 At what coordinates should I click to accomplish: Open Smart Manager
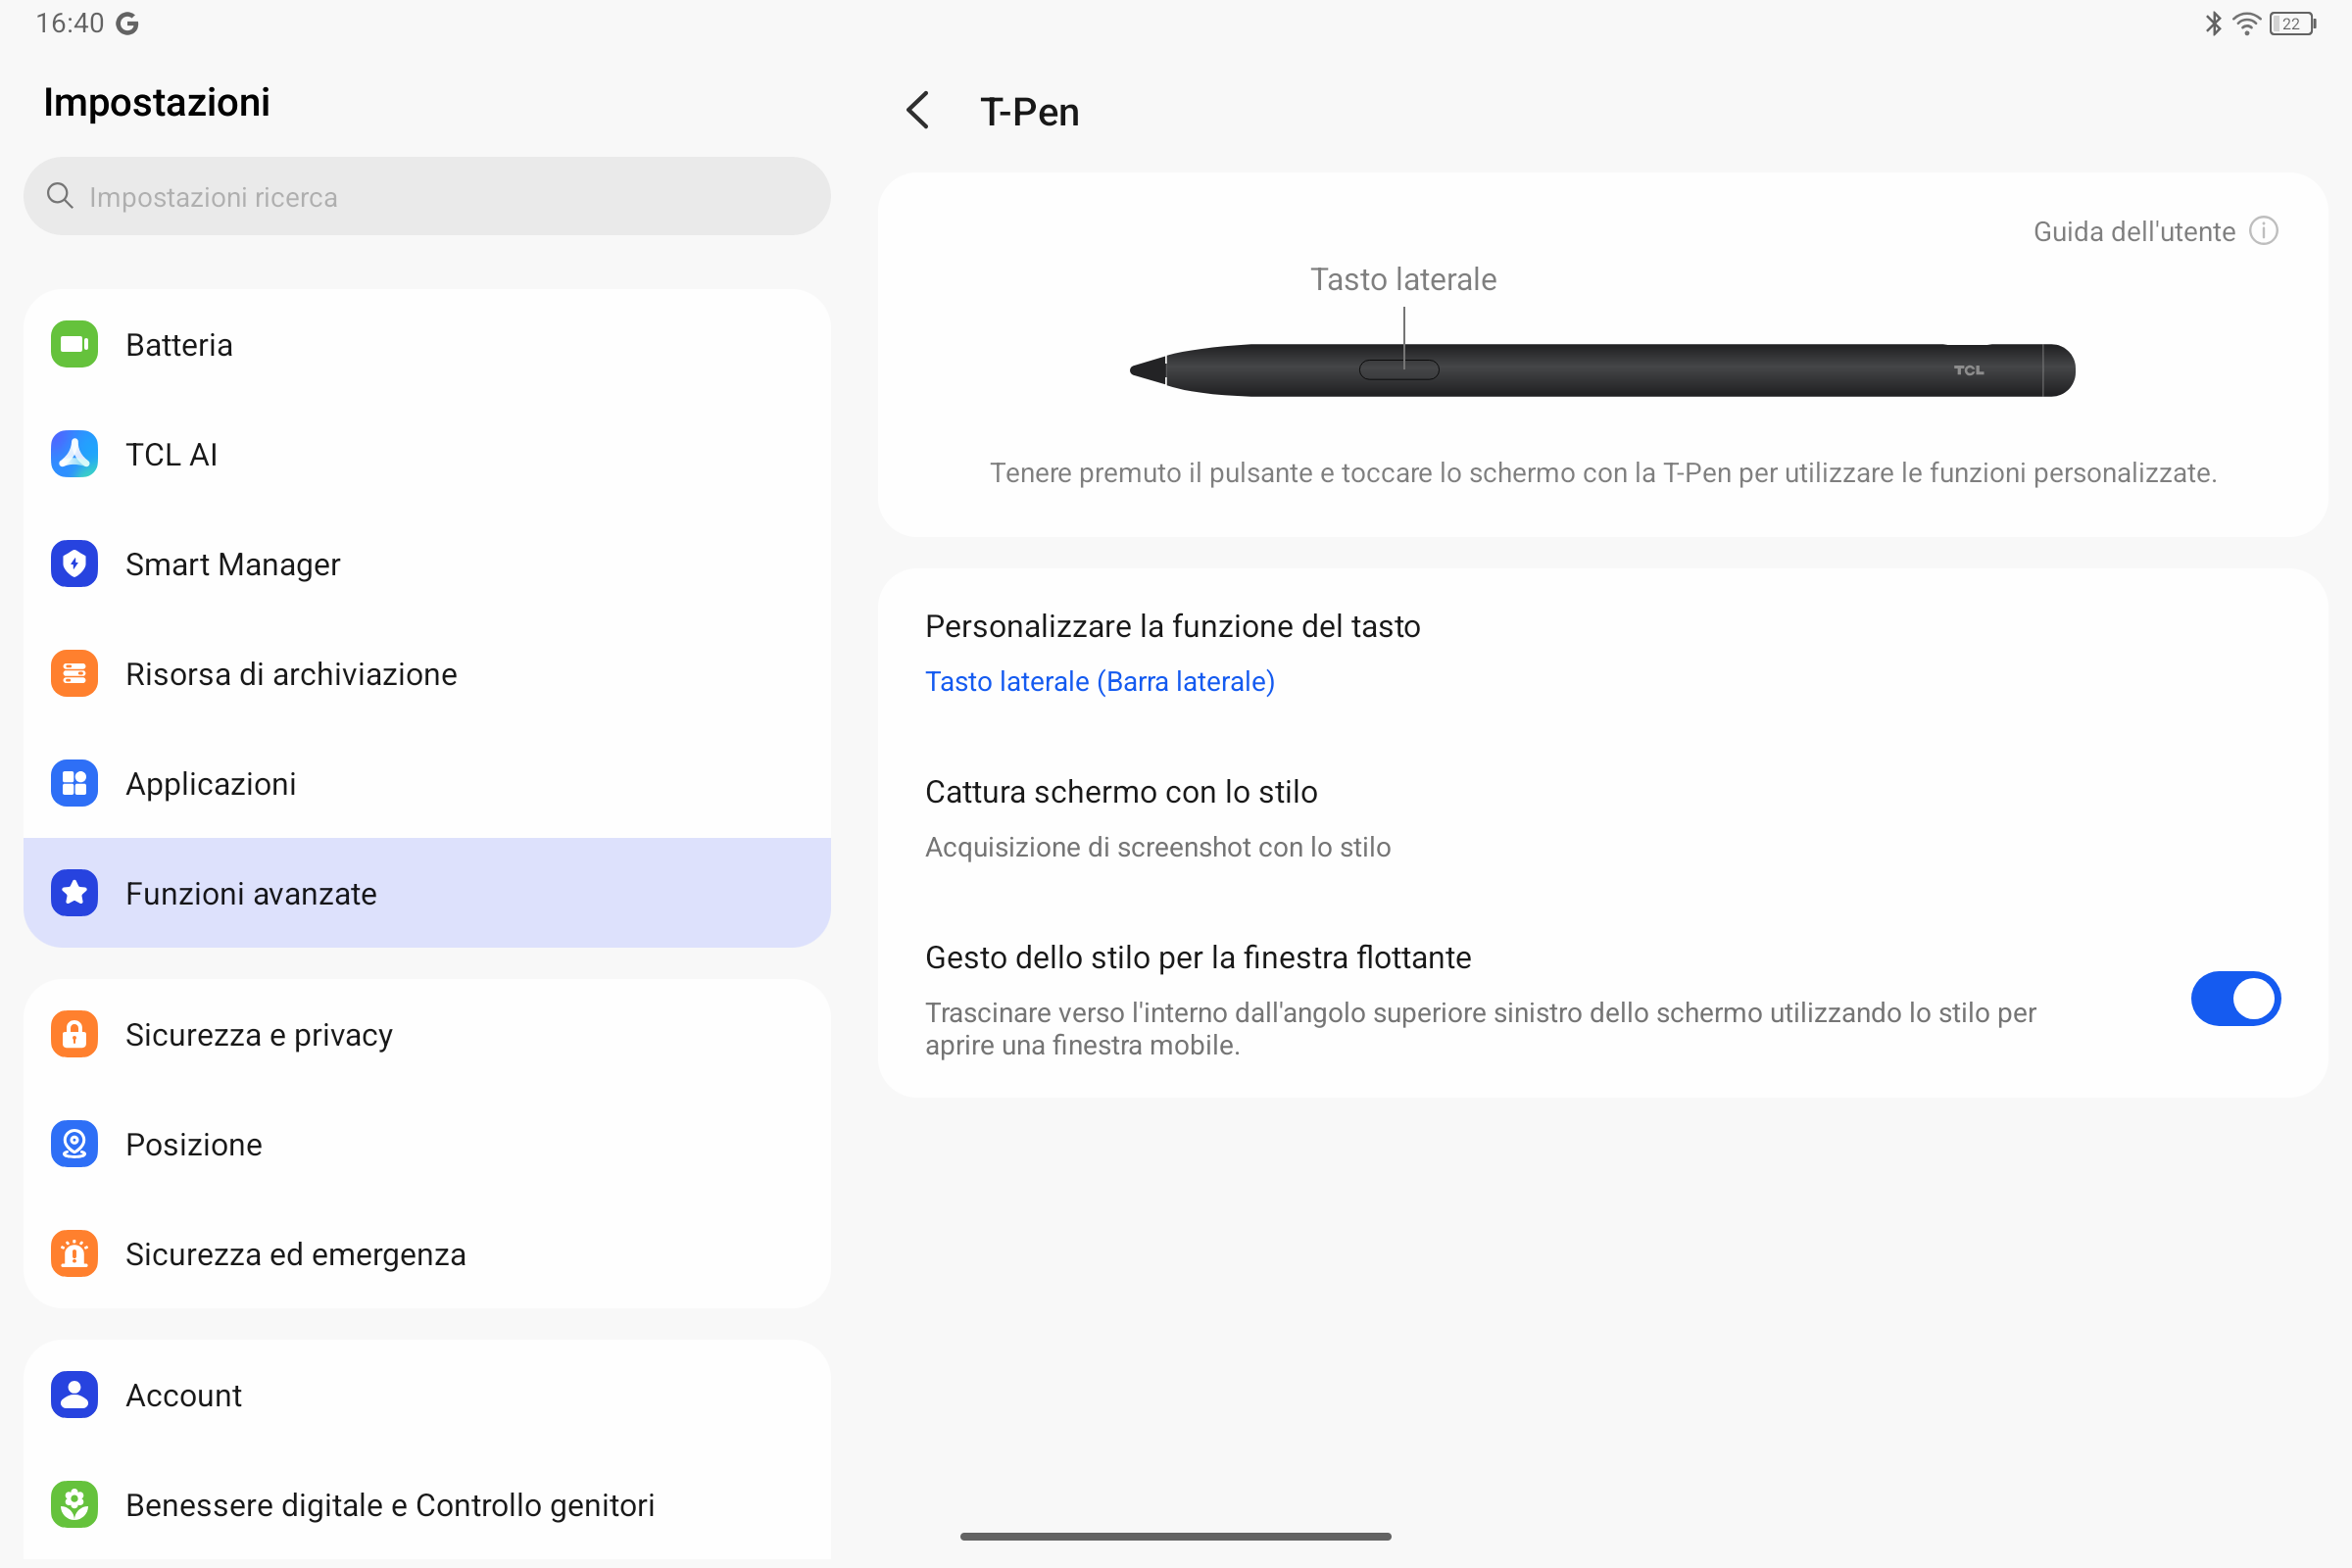tap(427, 564)
